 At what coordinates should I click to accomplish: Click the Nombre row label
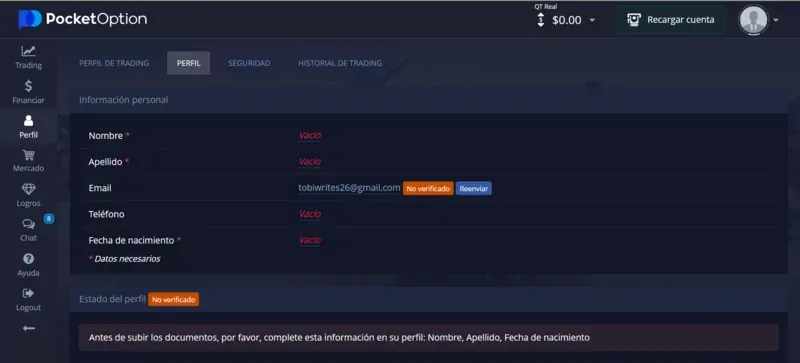pos(106,136)
